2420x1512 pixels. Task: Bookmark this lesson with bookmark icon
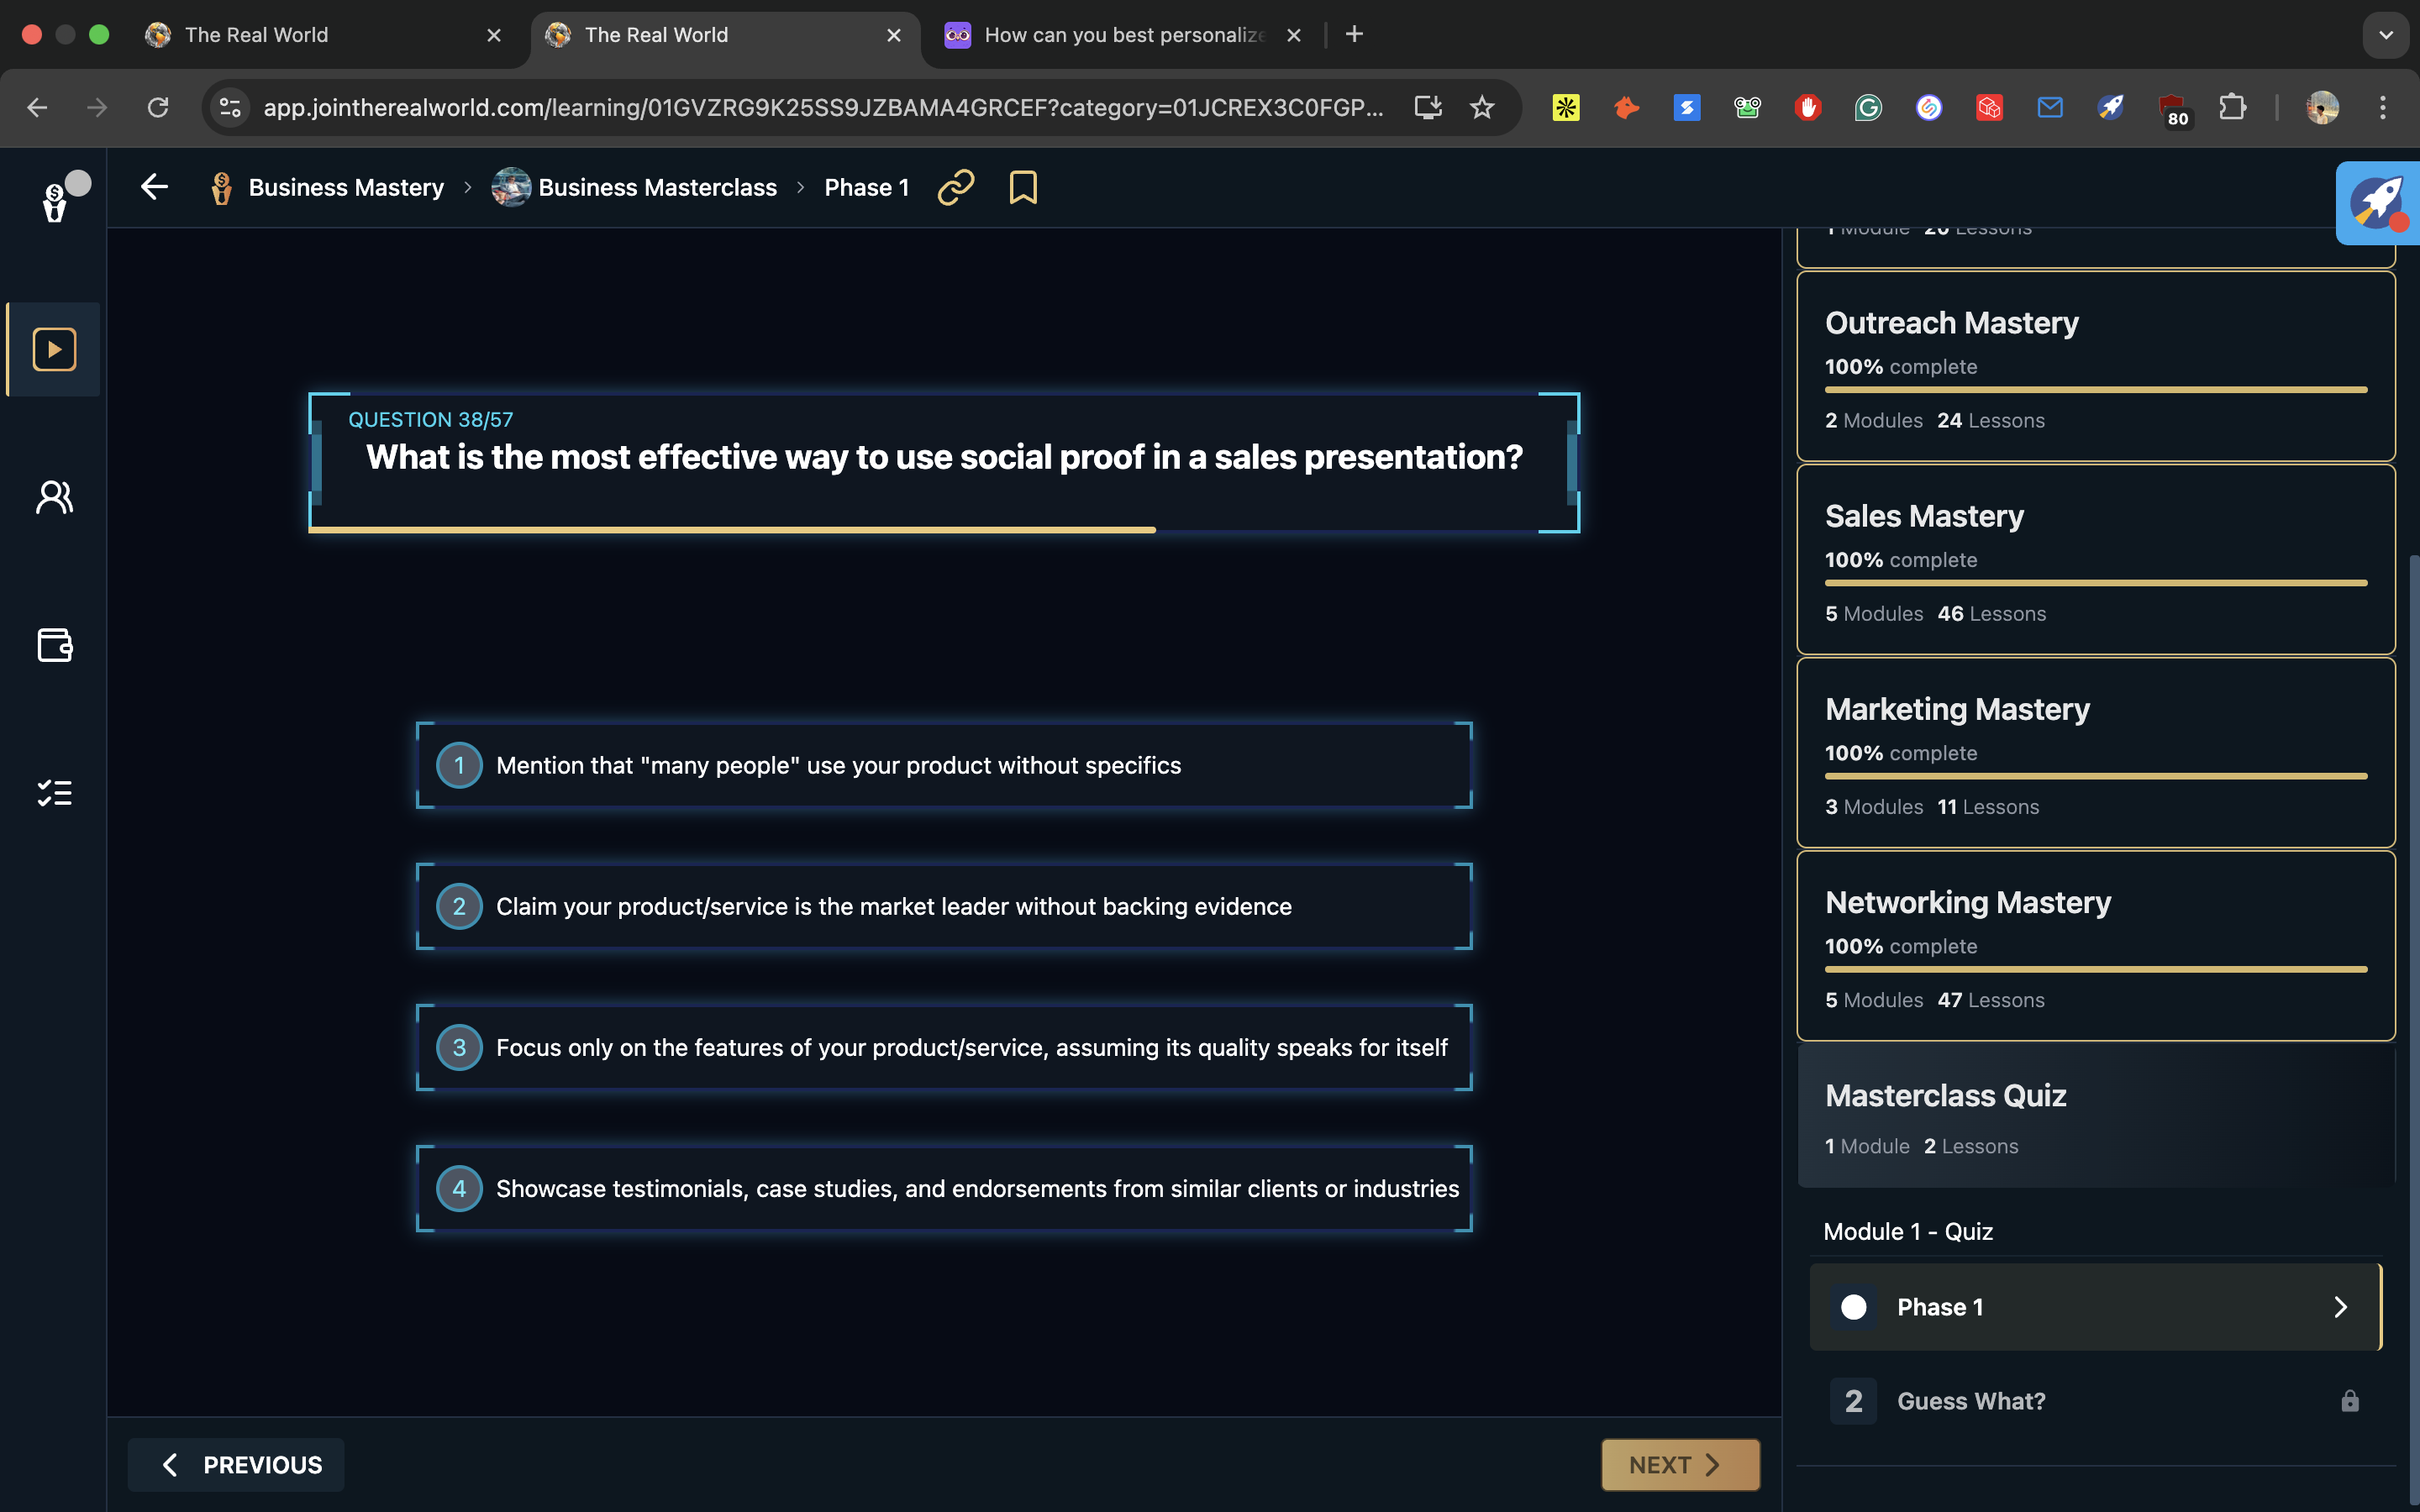tap(1022, 187)
